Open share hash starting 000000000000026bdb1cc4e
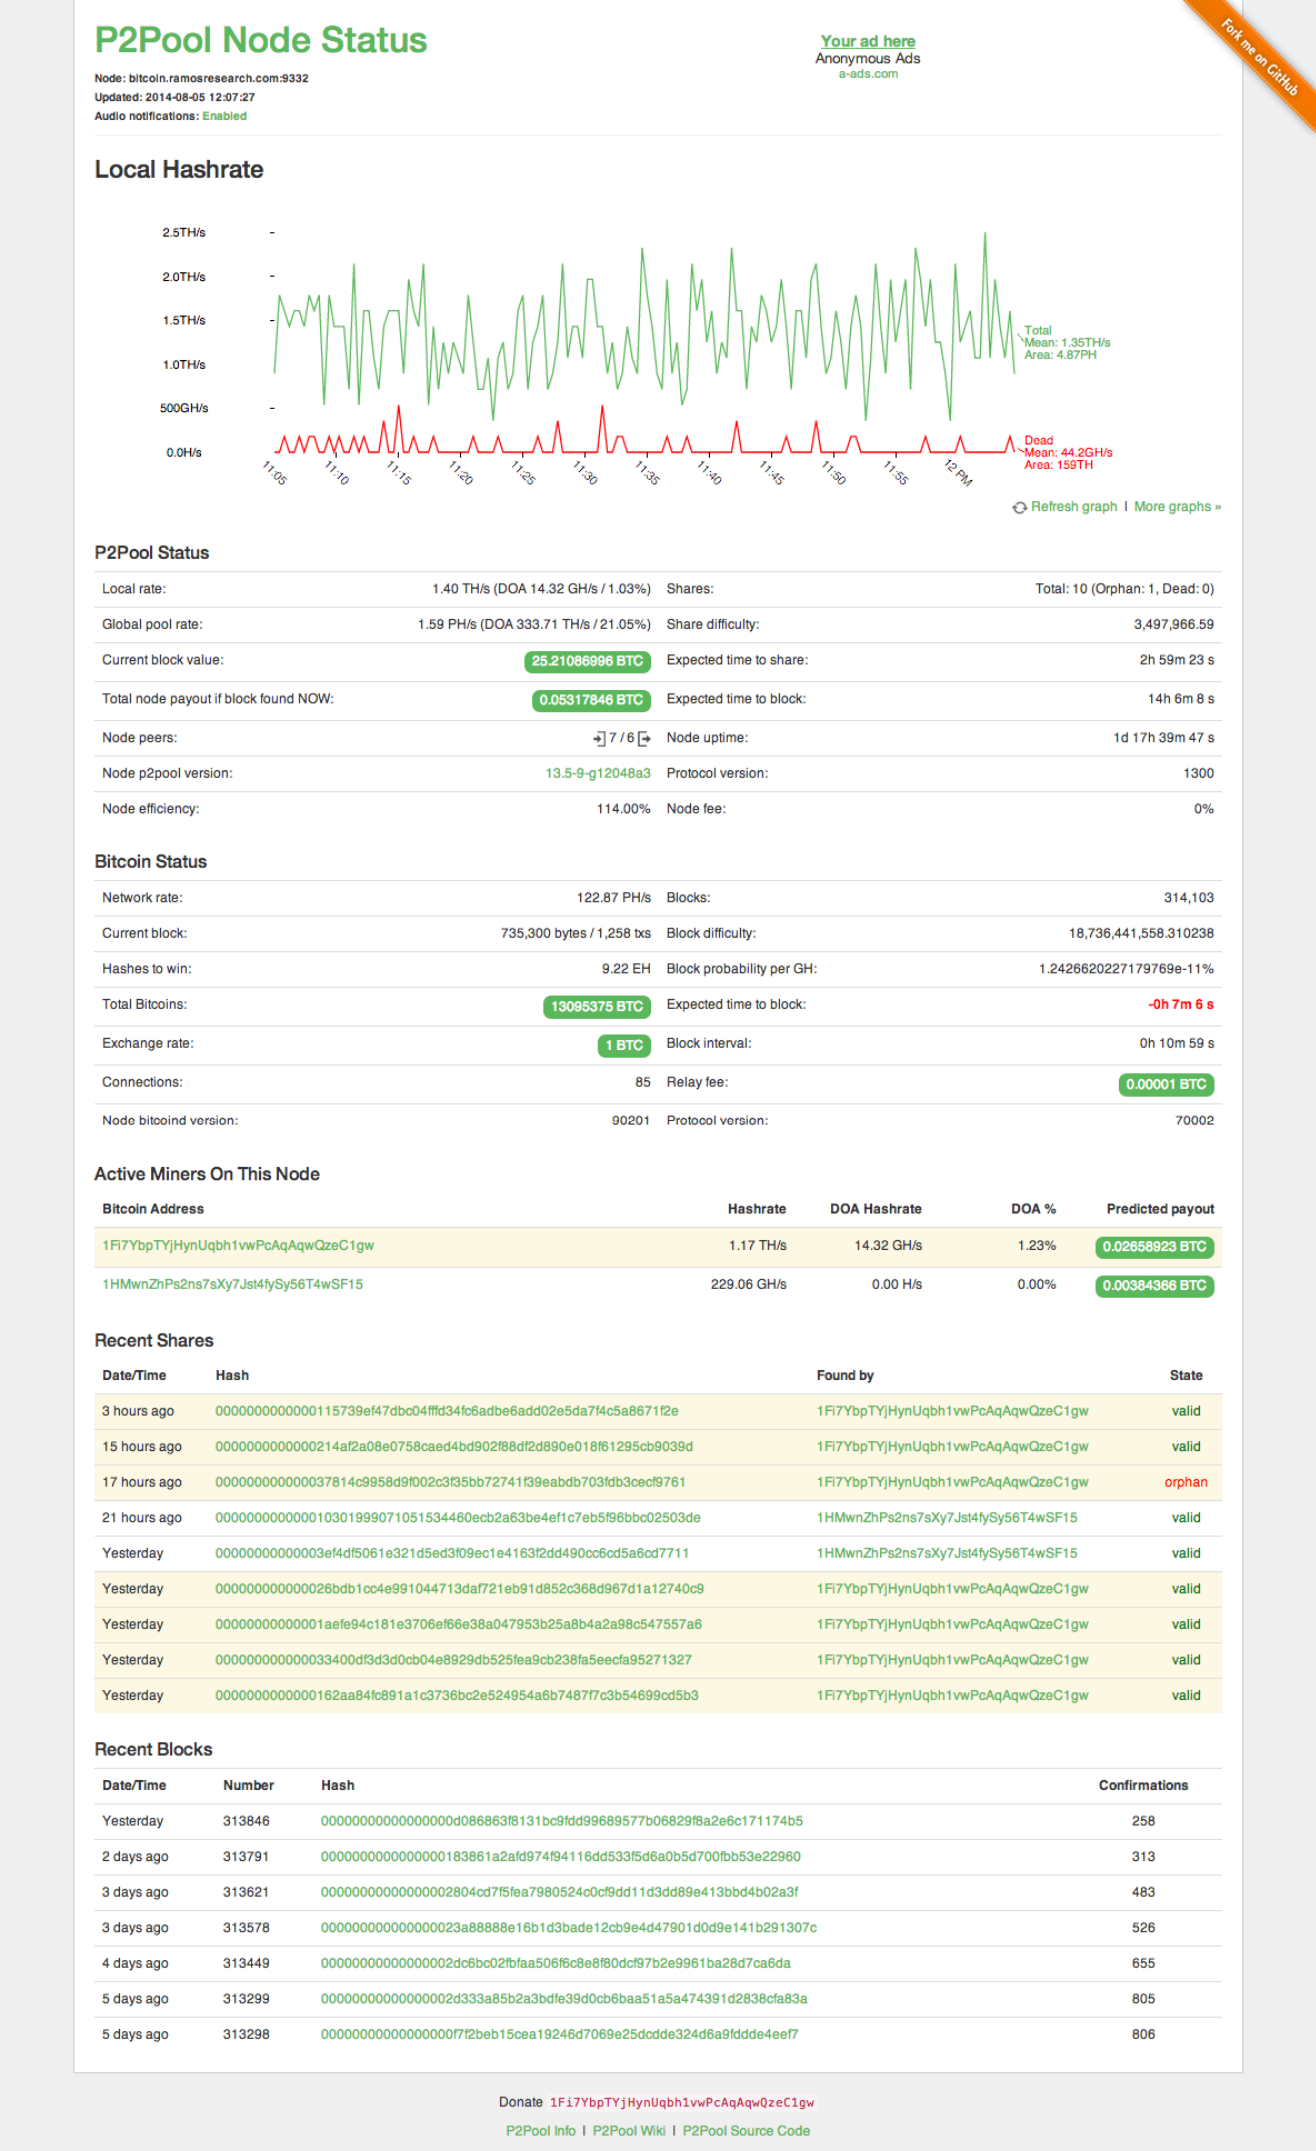Screen dimensions: 1316x2151 [x=459, y=1589]
